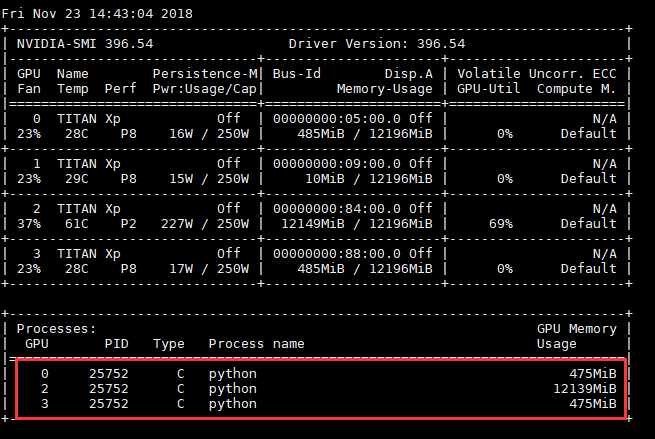Click the 69% GPU utilization value

point(499,223)
